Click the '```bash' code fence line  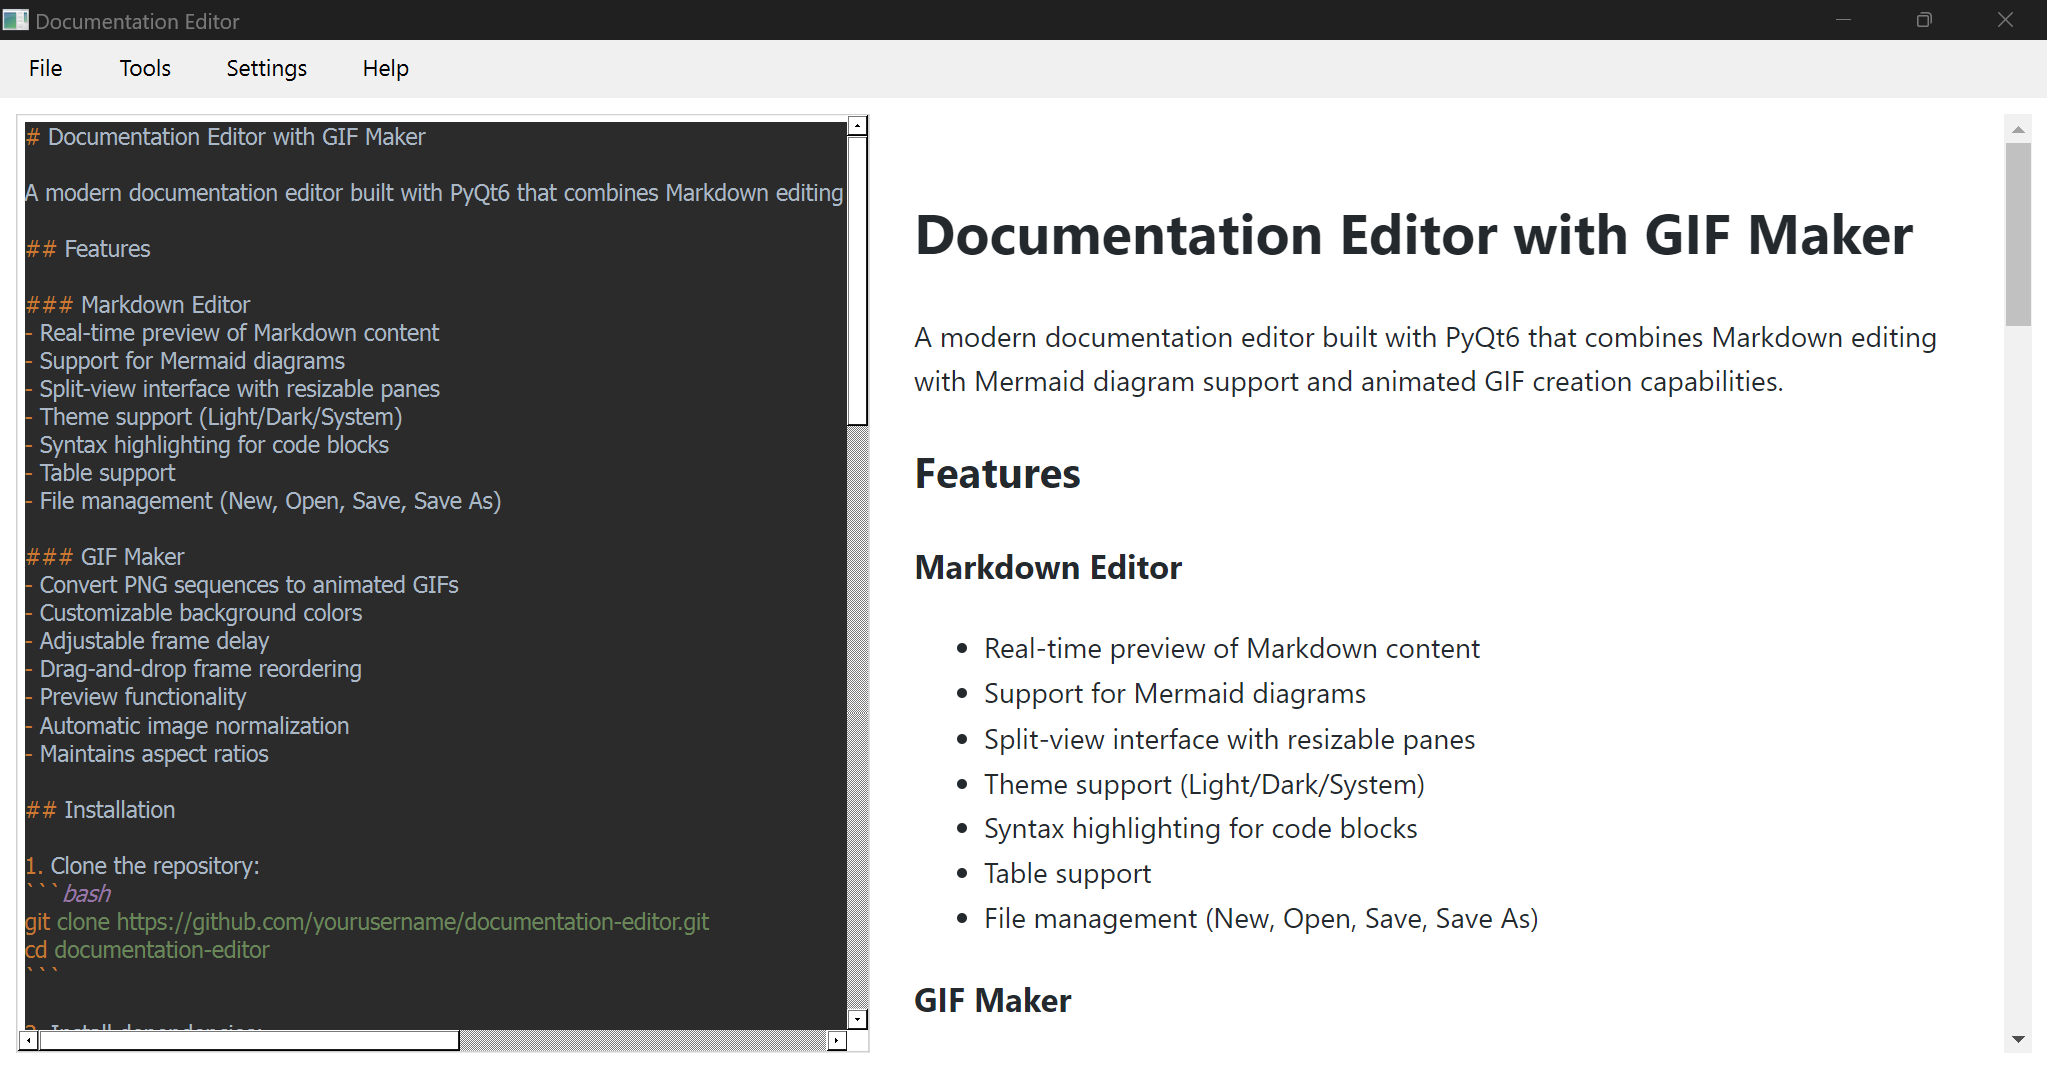[68, 894]
